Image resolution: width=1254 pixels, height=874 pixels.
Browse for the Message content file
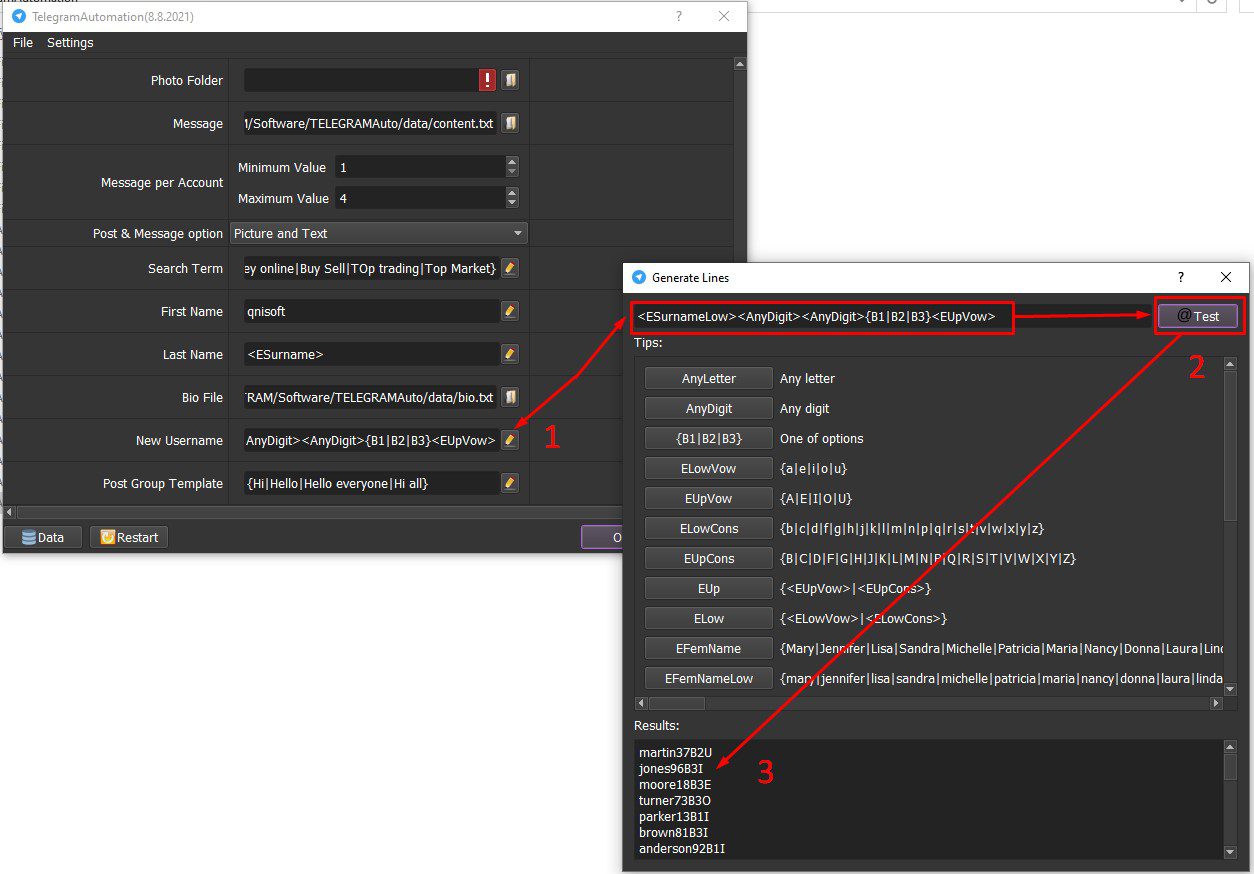pyautogui.click(x=510, y=123)
